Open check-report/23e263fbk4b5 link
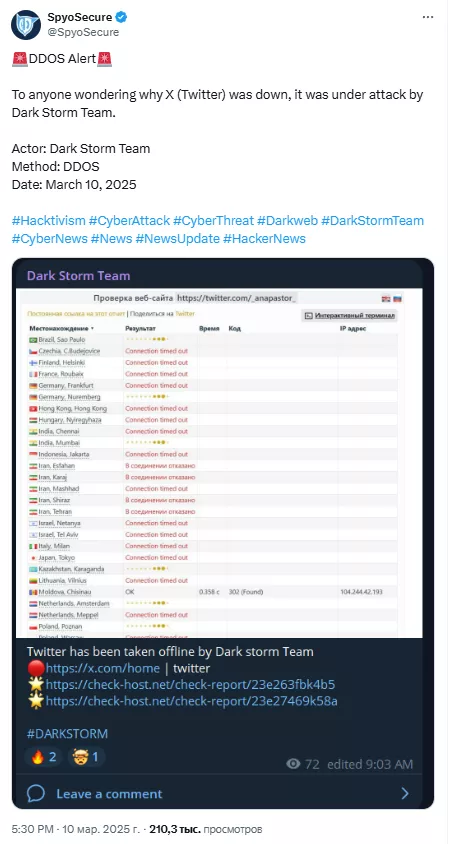The image size is (450, 844). click(190, 685)
